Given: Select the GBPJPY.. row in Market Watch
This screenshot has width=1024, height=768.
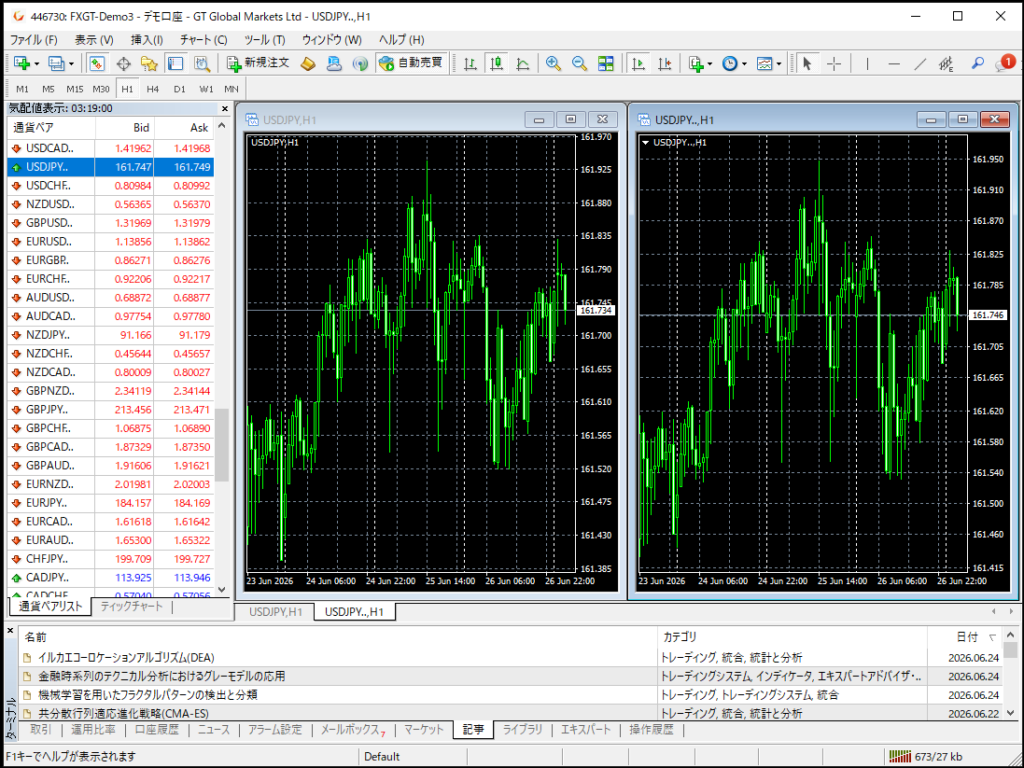Looking at the screenshot, I should [110, 409].
